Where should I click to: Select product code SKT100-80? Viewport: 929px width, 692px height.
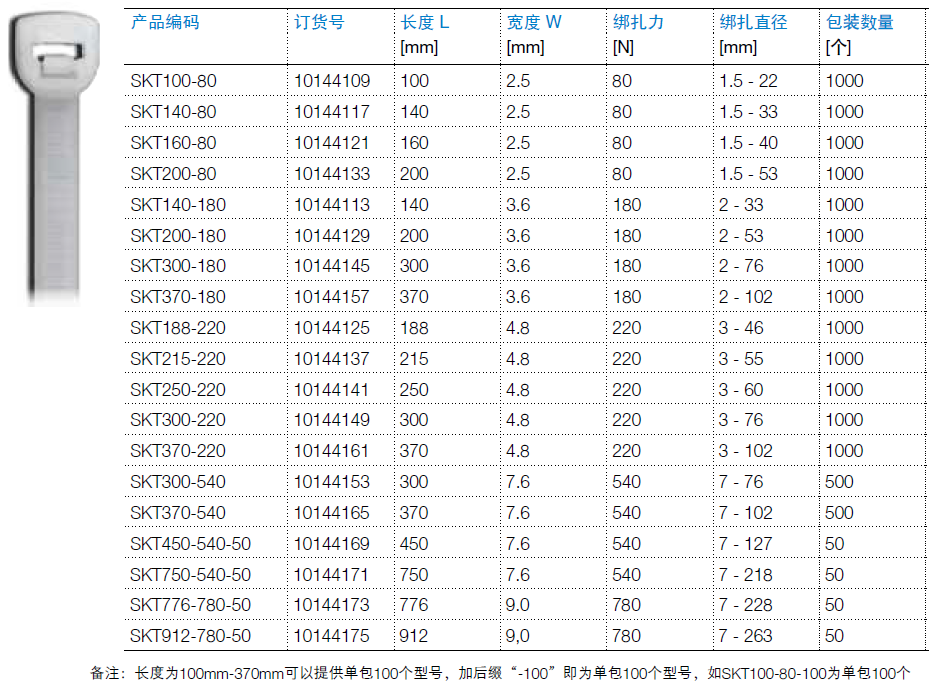click(173, 81)
